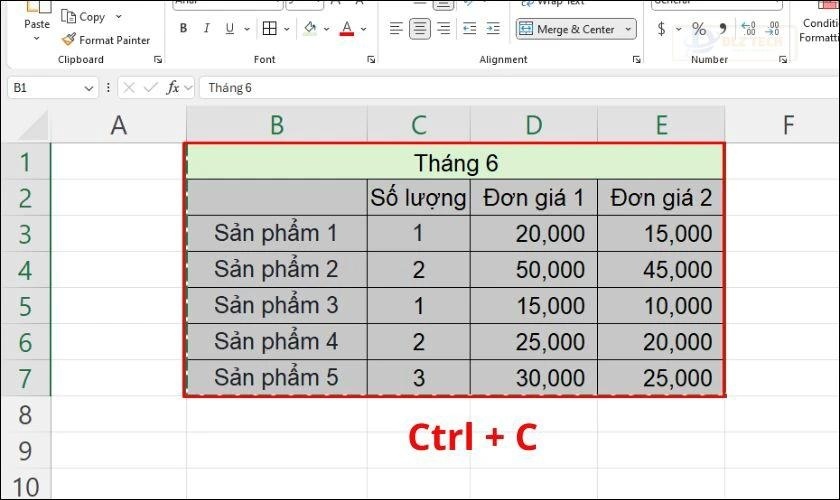Expand the Copy dropdown arrow

coord(118,17)
